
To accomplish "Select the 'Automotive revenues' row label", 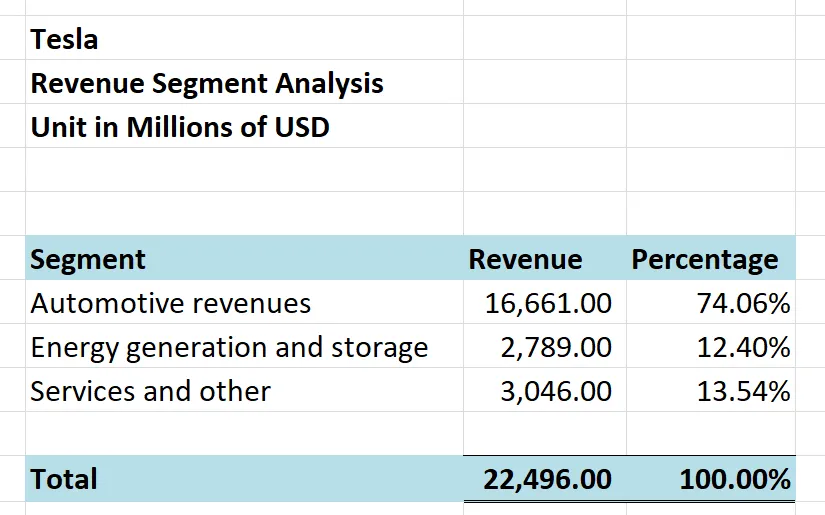I will pyautogui.click(x=244, y=302).
